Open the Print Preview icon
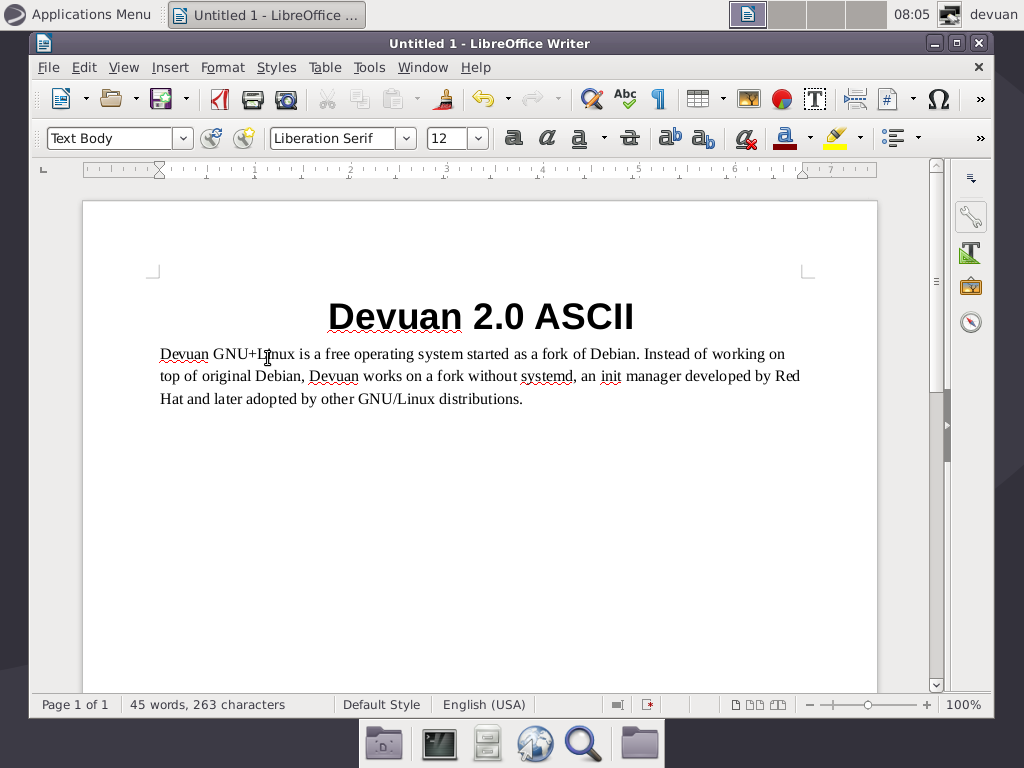Image resolution: width=1024 pixels, height=768 pixels. click(x=285, y=99)
